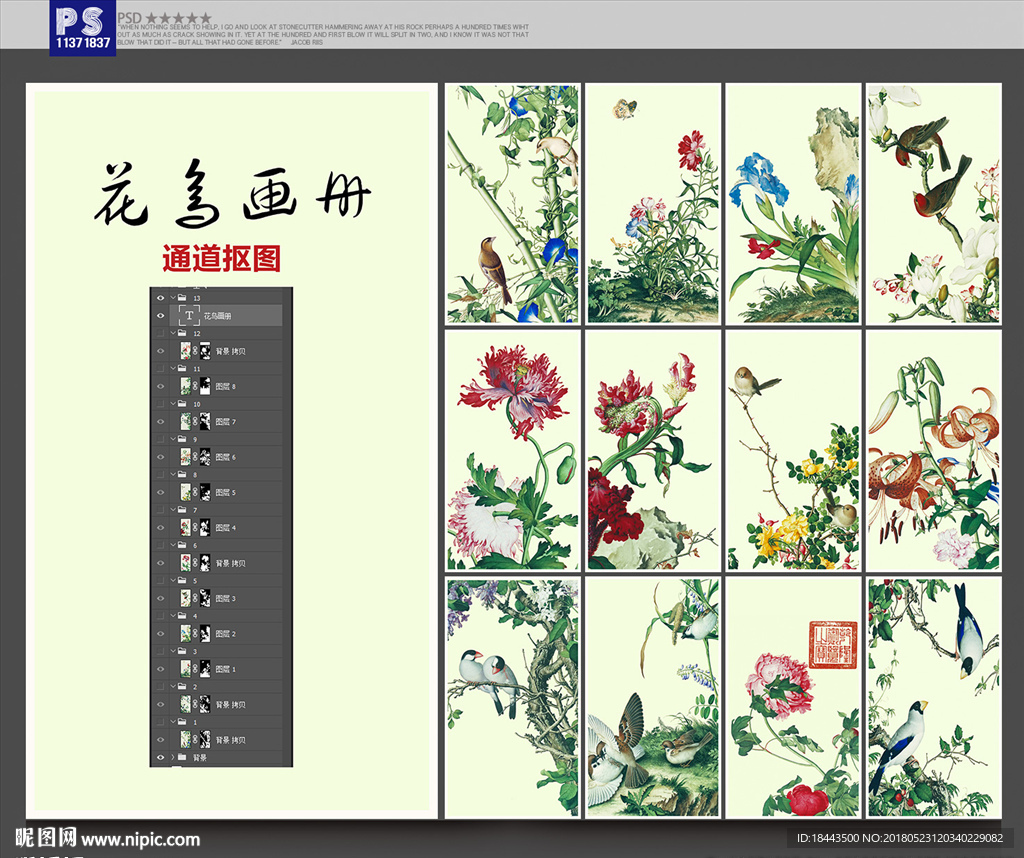
Task: Hide the 花鸟画册 text layer
Action: pos(160,315)
